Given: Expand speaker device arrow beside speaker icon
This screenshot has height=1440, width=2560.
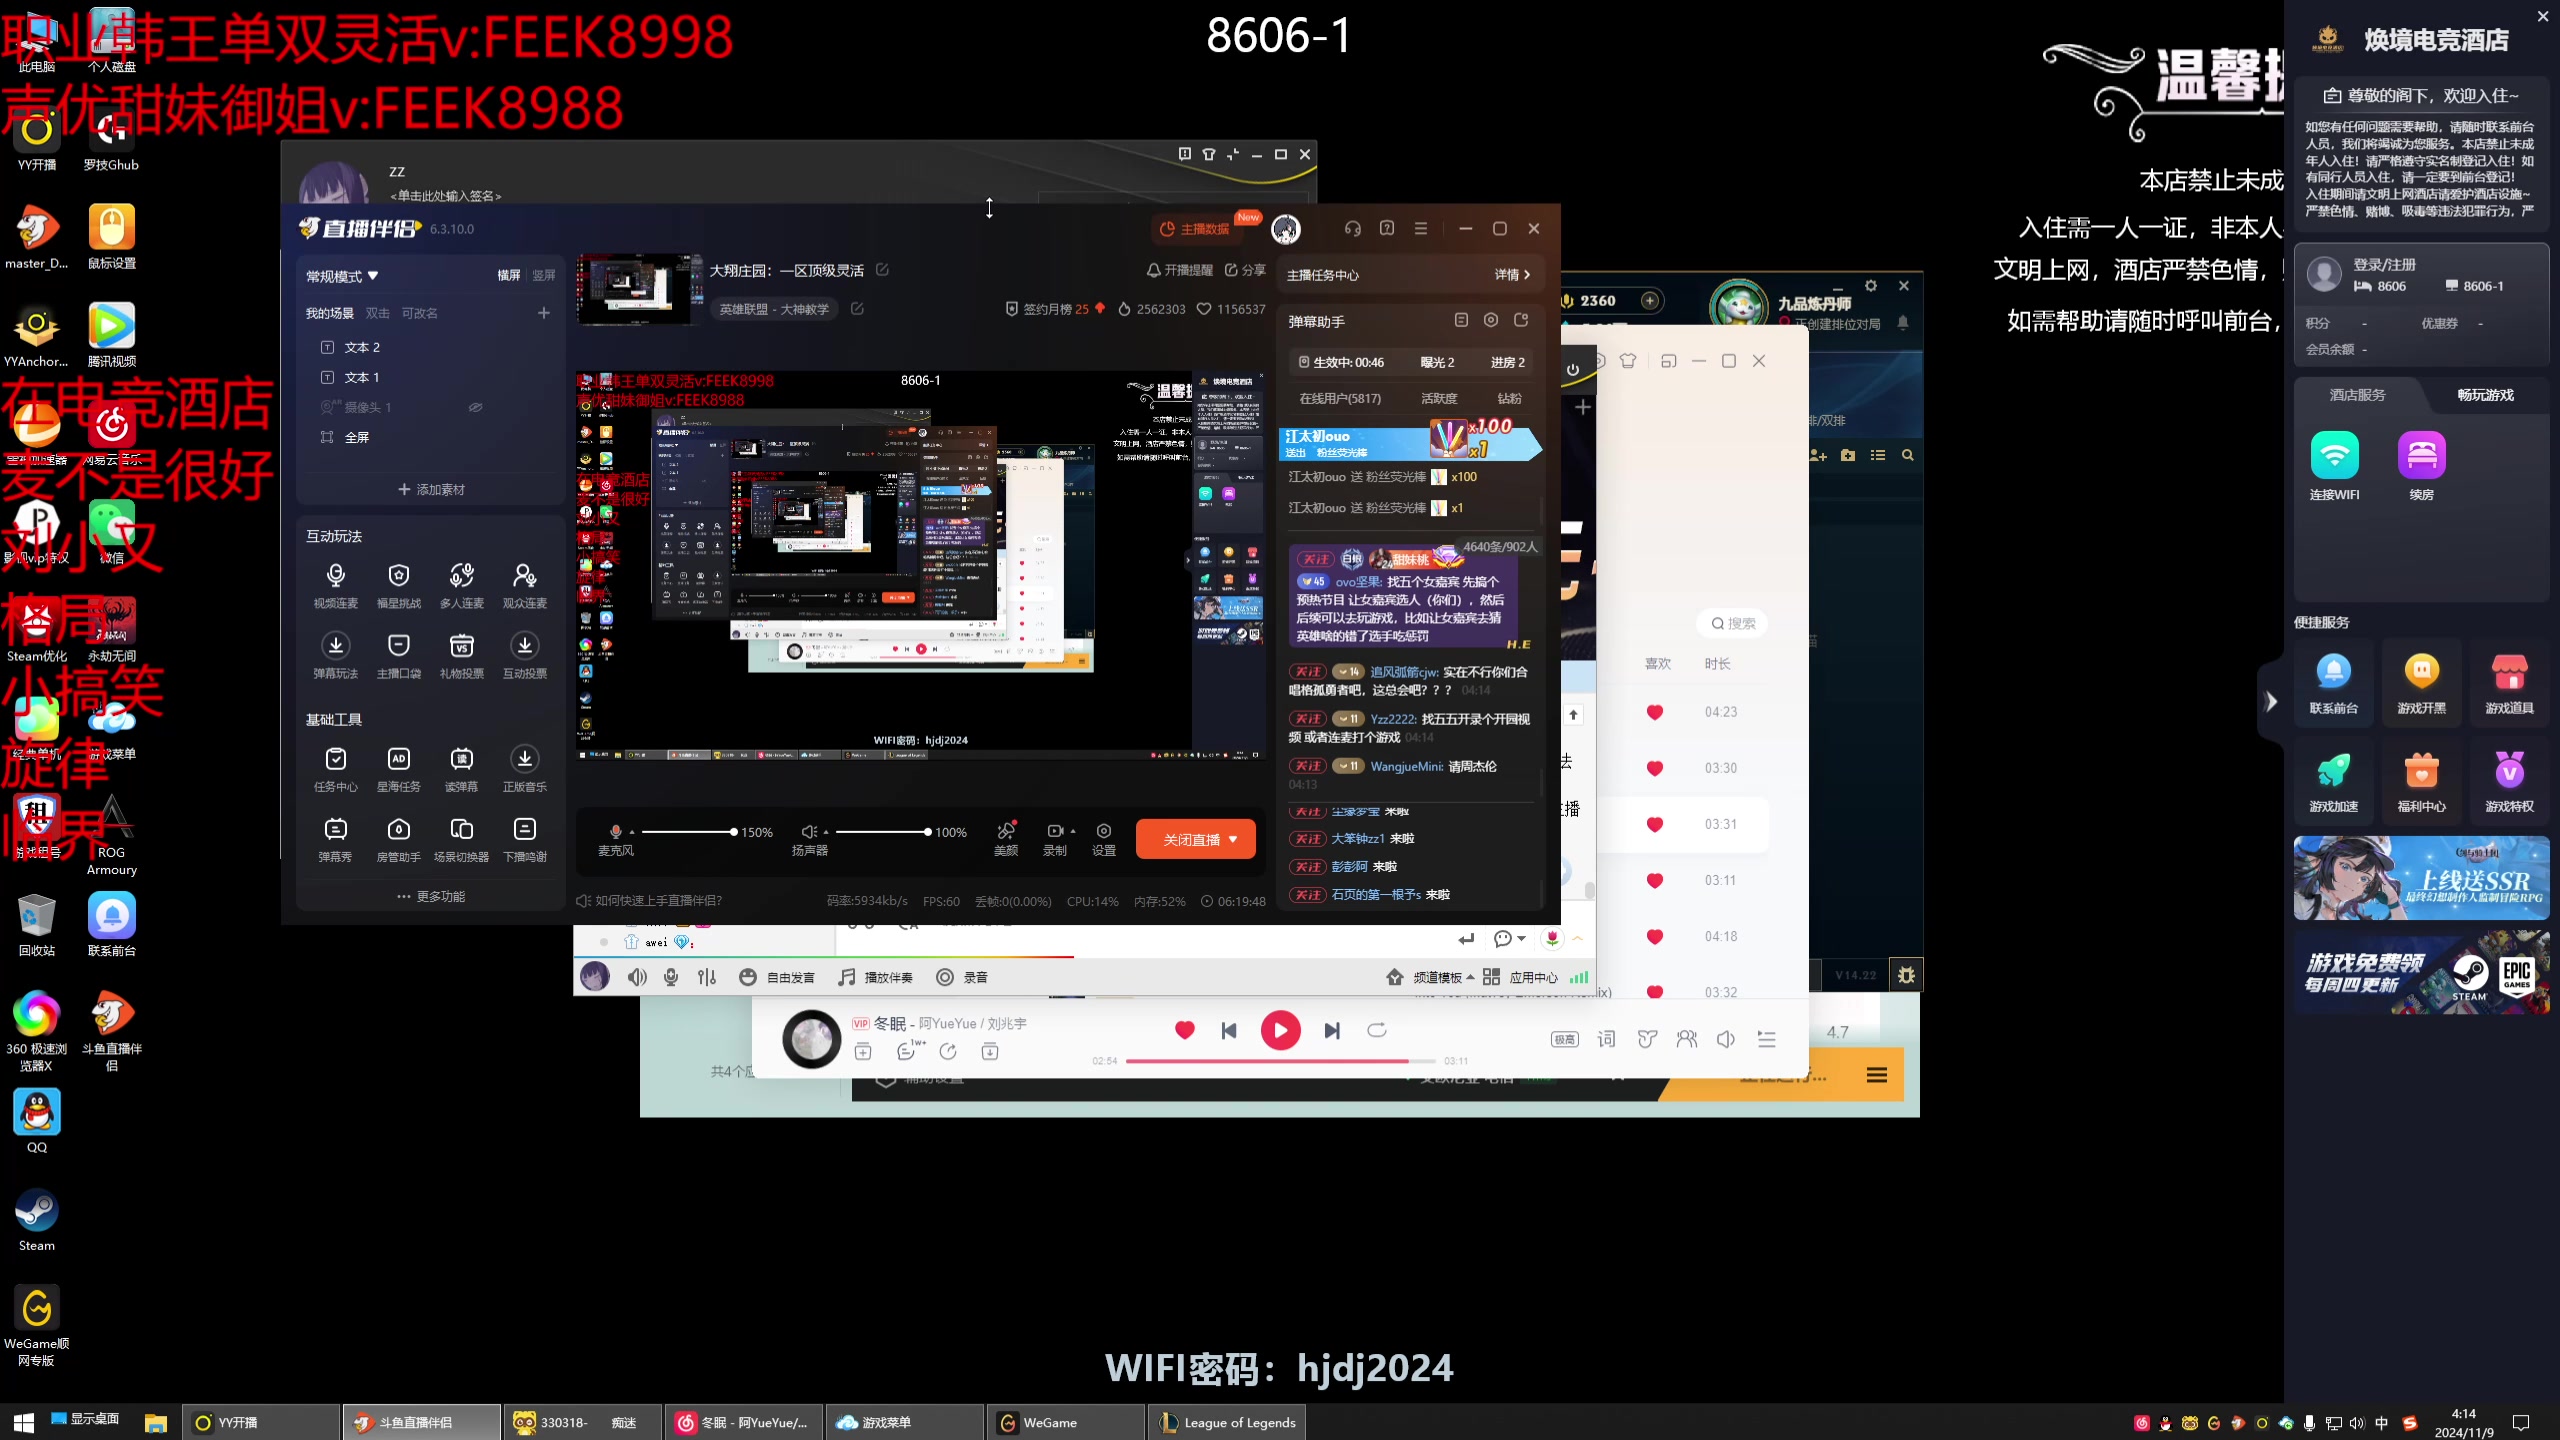Looking at the screenshot, I should [x=826, y=832].
